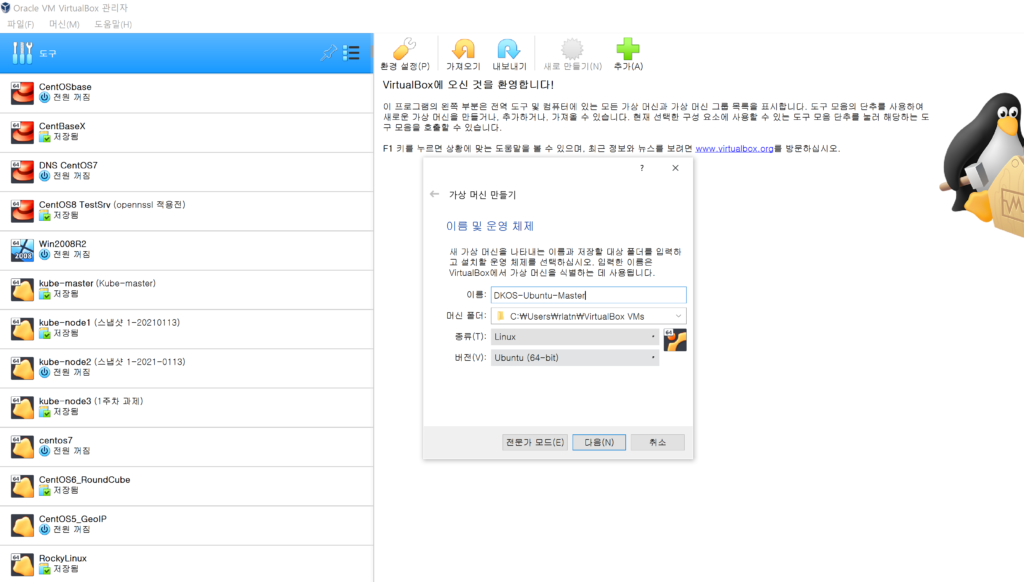Click the OS type image in dialog

point(675,340)
